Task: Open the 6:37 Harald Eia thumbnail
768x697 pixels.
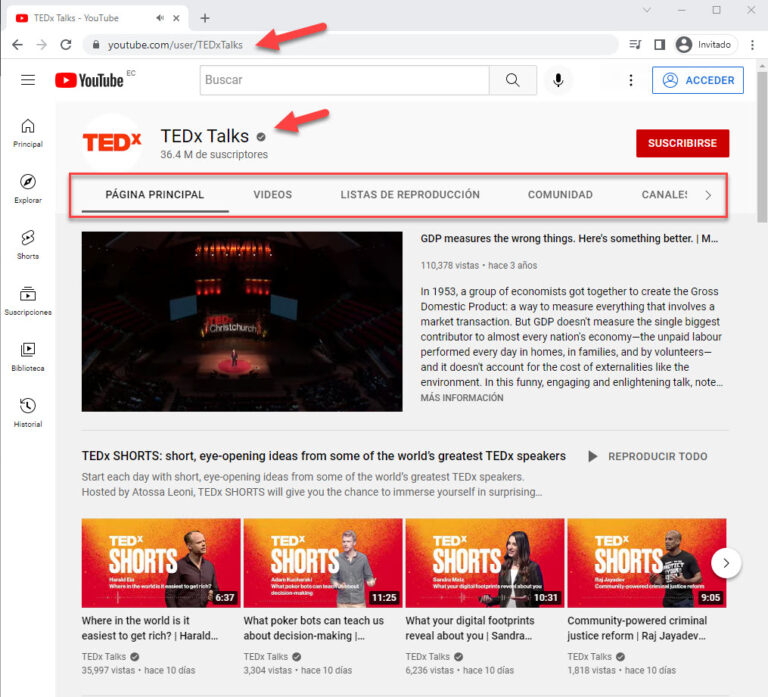Action: pyautogui.click(x=161, y=563)
